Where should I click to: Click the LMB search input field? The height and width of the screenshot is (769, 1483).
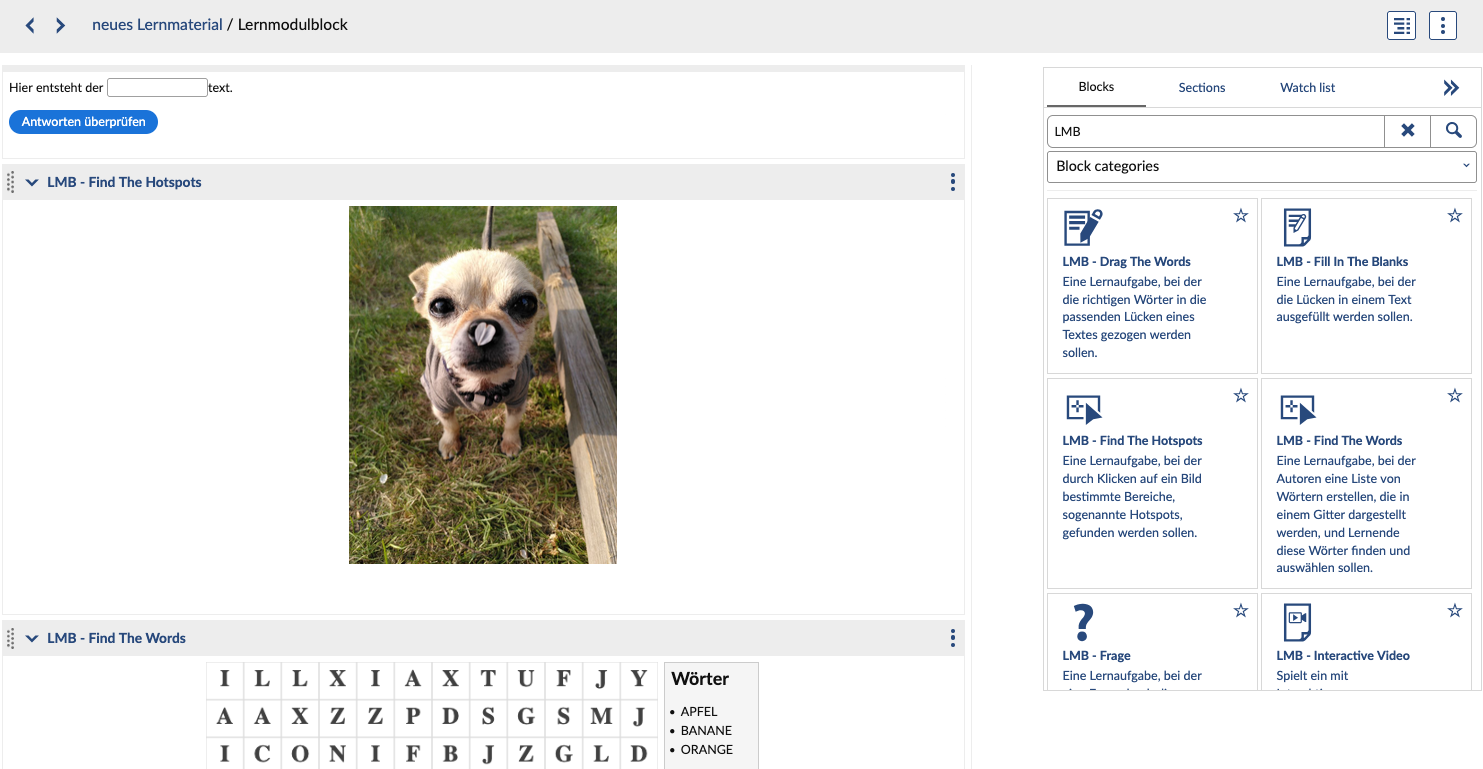(1216, 131)
